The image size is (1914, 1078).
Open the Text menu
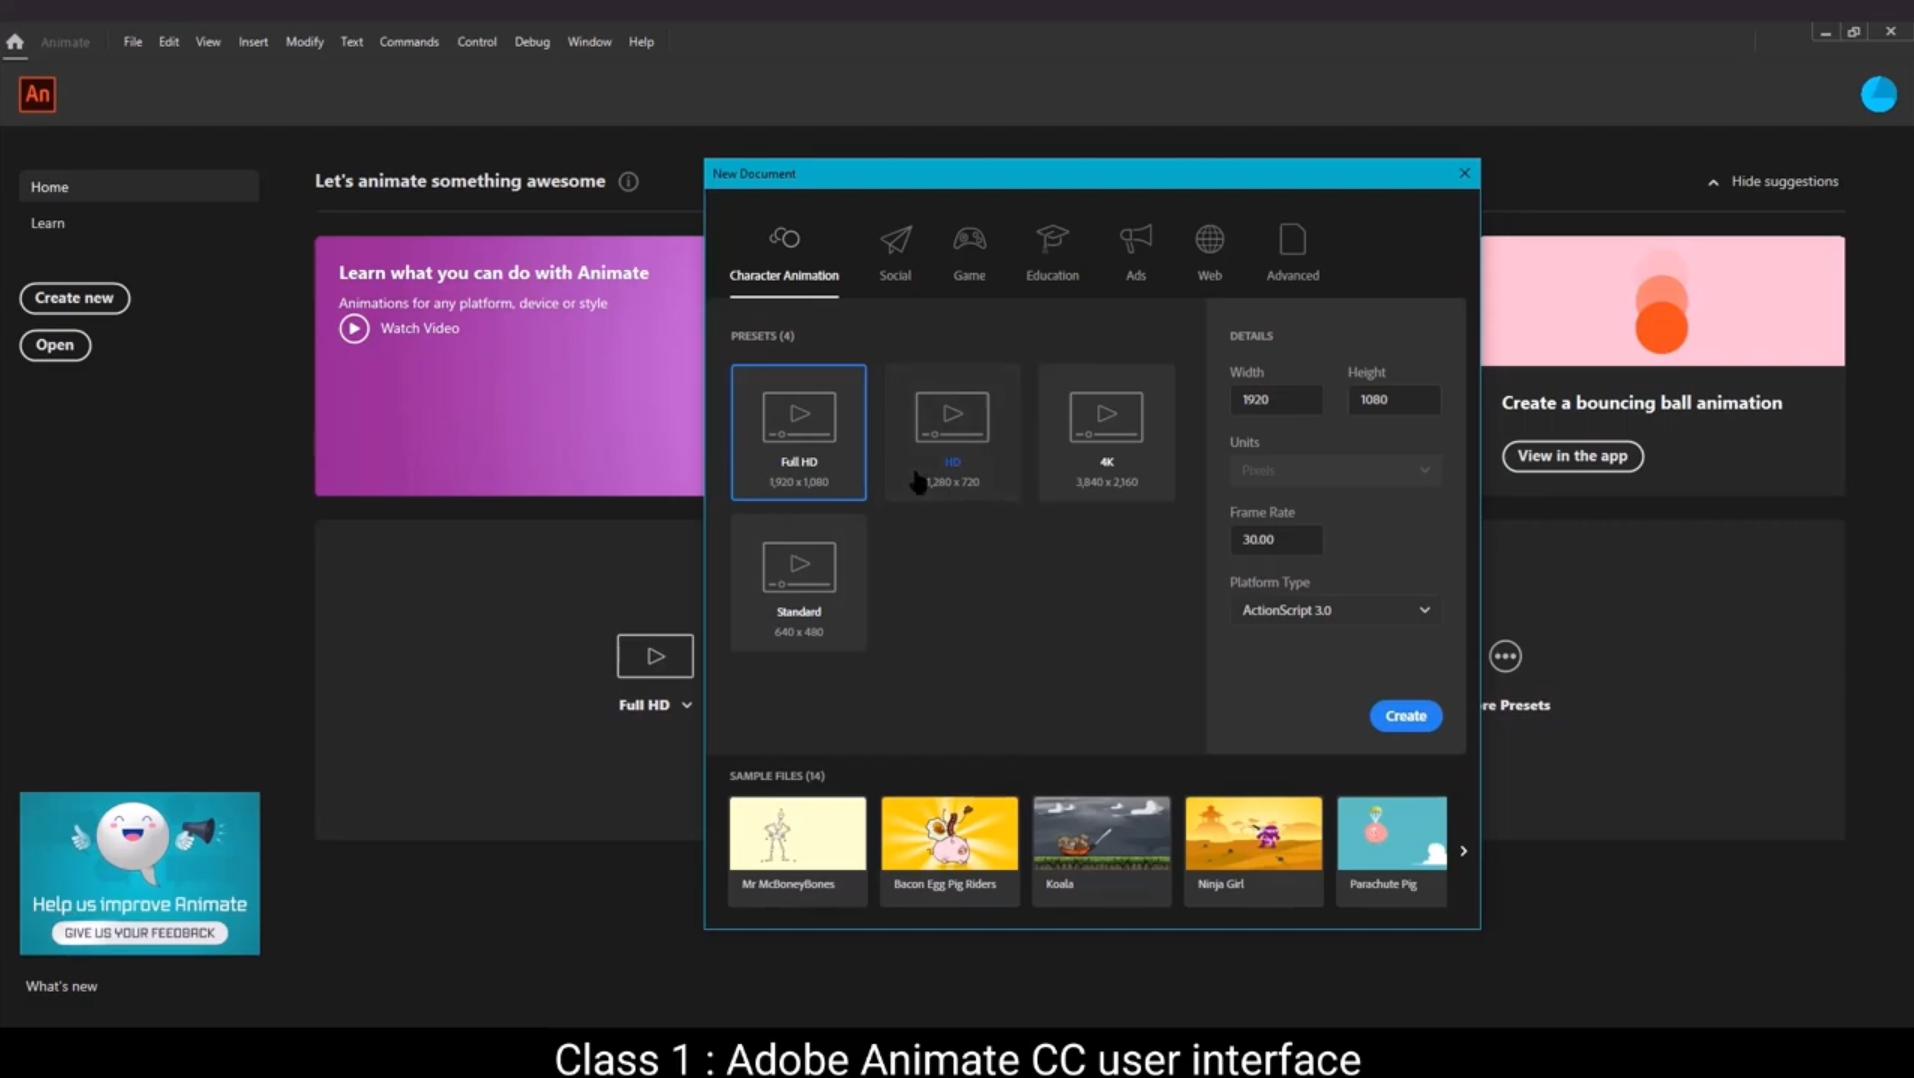pyautogui.click(x=351, y=41)
